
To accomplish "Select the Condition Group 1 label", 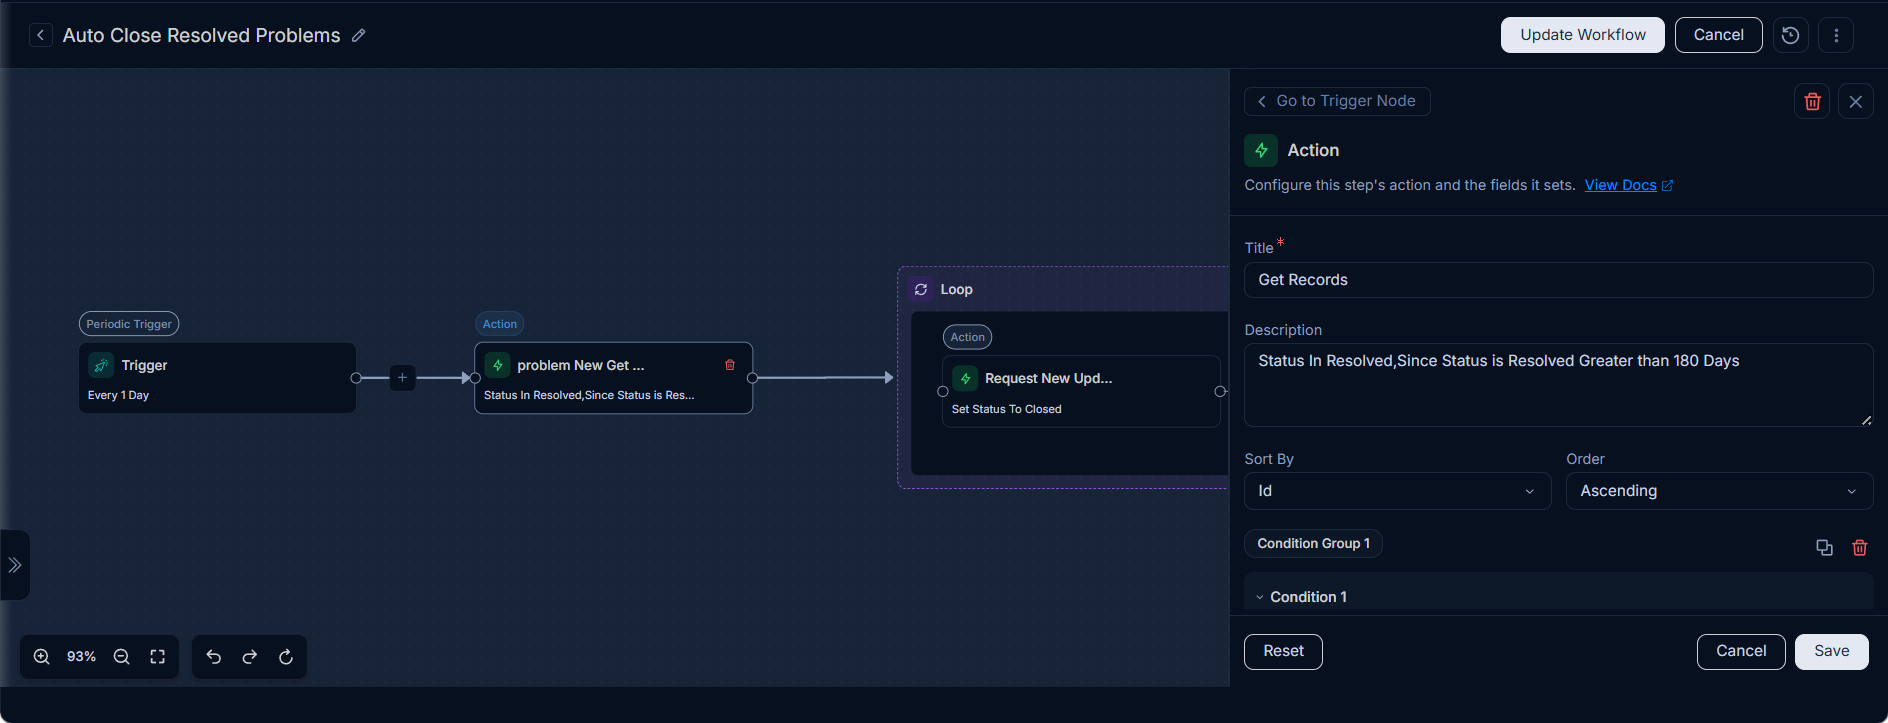I will tap(1313, 544).
